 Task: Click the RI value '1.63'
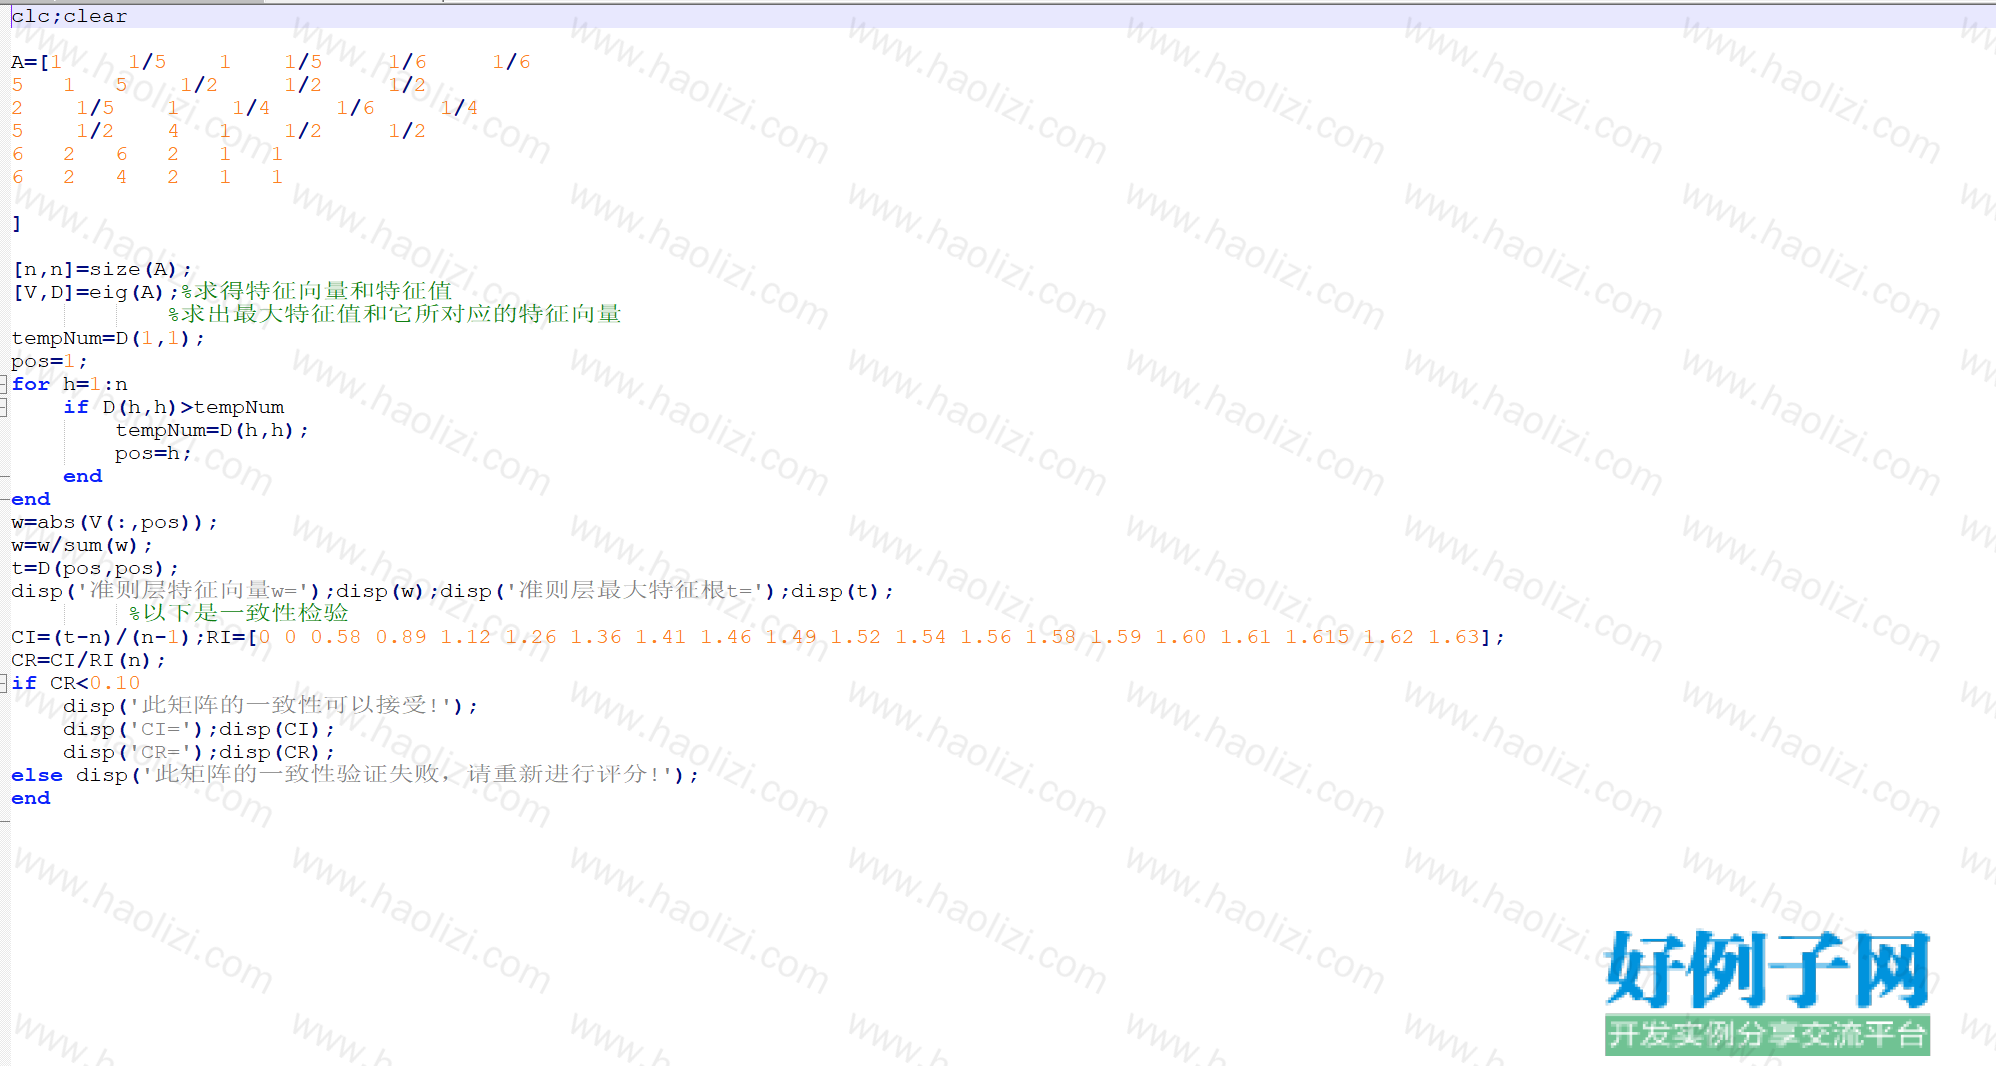1453,637
